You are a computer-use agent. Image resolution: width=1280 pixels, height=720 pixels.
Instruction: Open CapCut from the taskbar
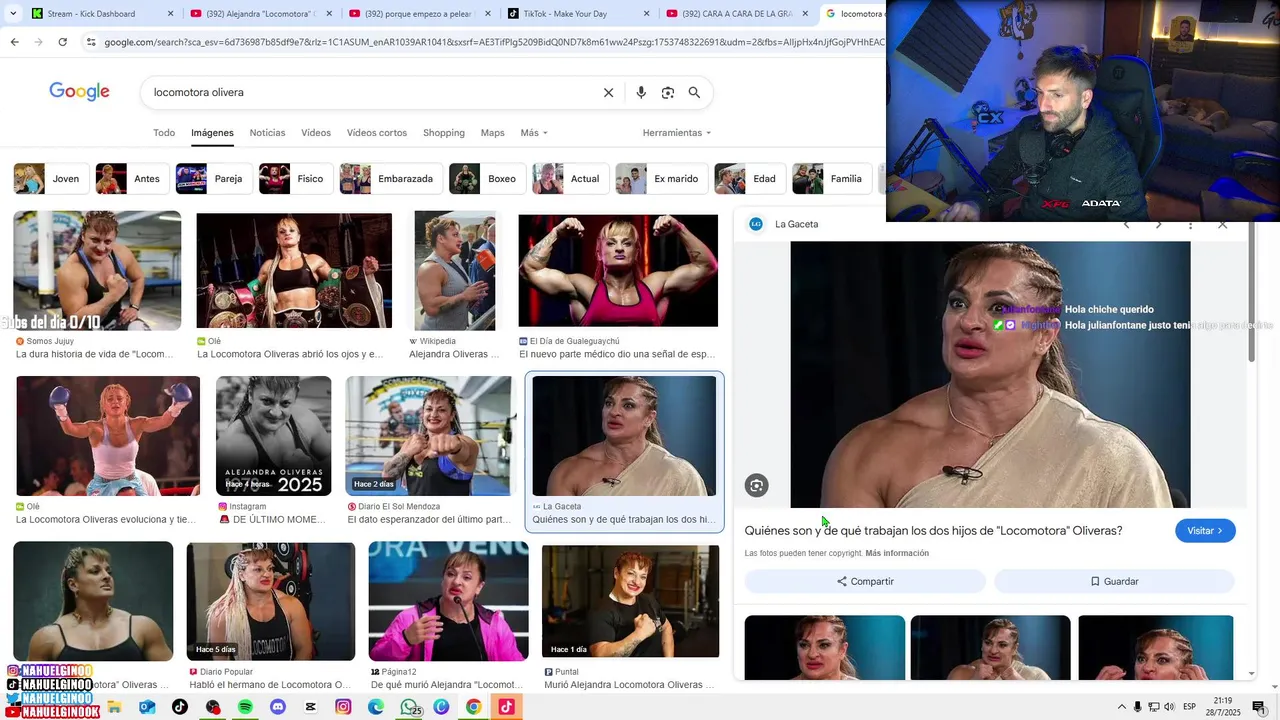pyautogui.click(x=311, y=707)
